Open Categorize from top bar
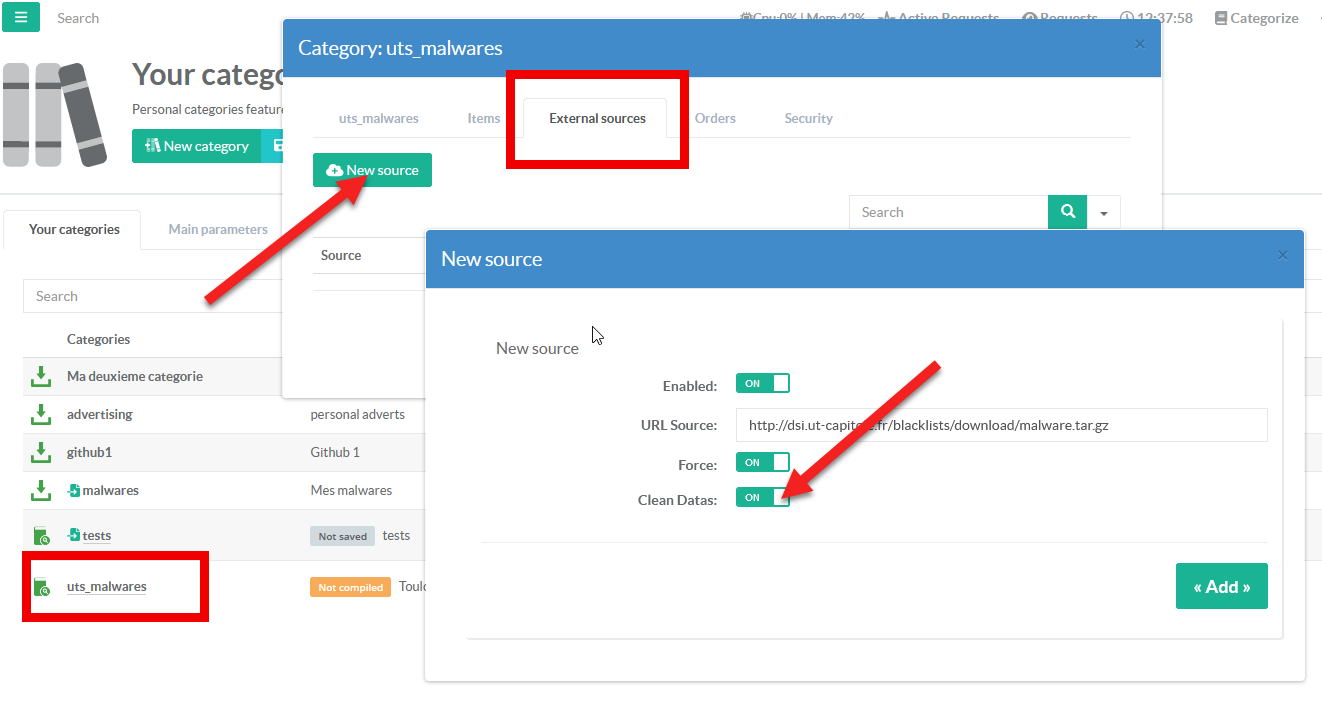Viewport: 1322px width, 706px height. [x=1256, y=18]
